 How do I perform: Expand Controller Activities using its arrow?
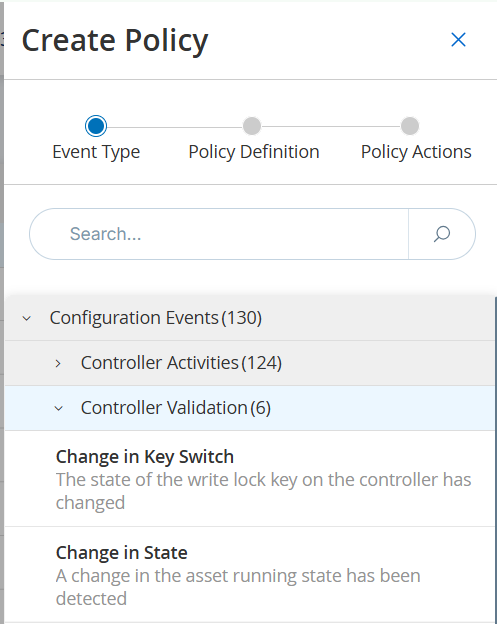pos(58,363)
